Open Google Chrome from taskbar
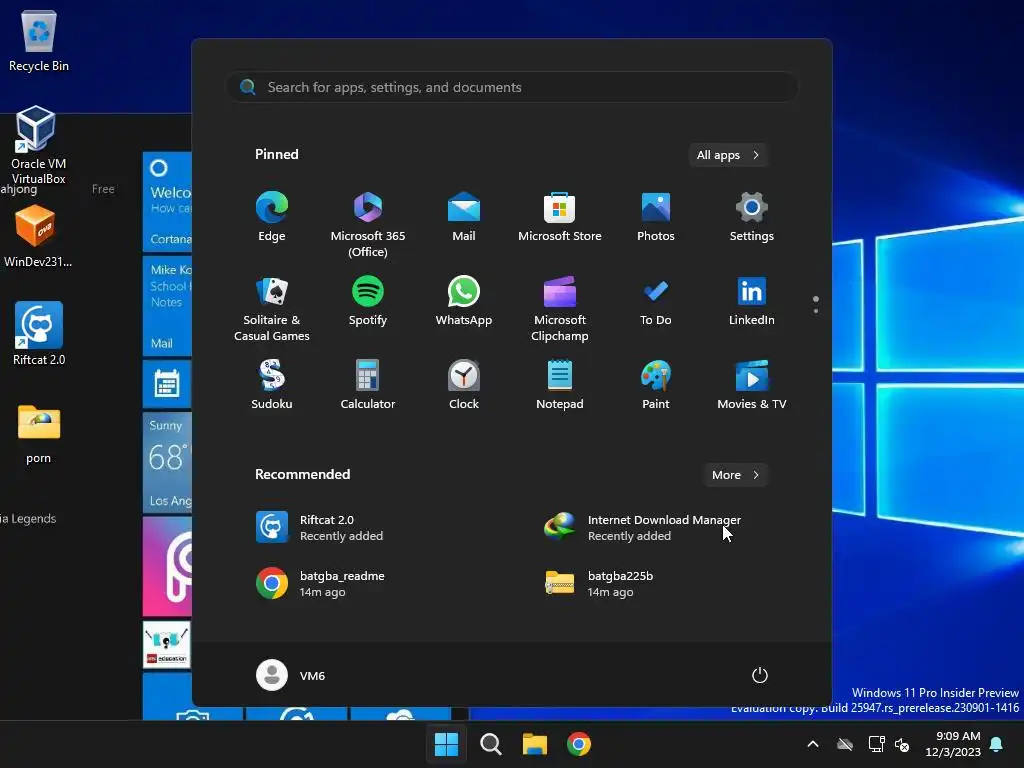1024x768 pixels. (579, 744)
